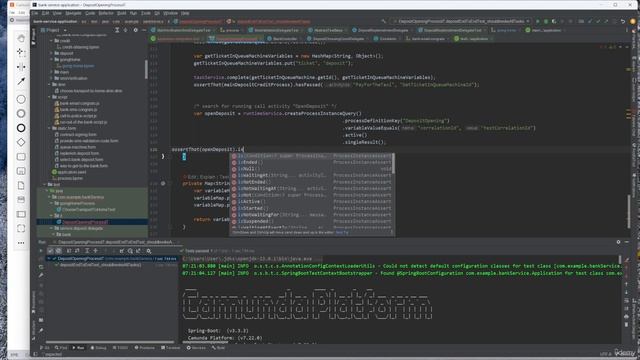640x360 pixels.
Task: Collapse the script folder in project tree
Action: coord(49,97)
